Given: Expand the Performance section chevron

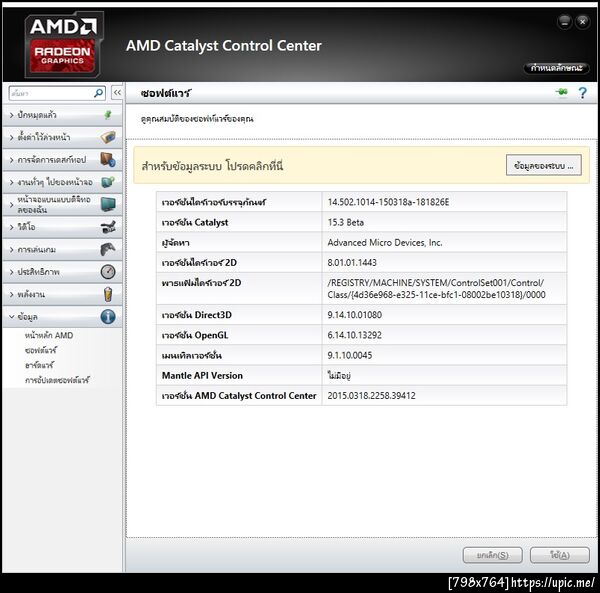Looking at the screenshot, I should coord(11,272).
